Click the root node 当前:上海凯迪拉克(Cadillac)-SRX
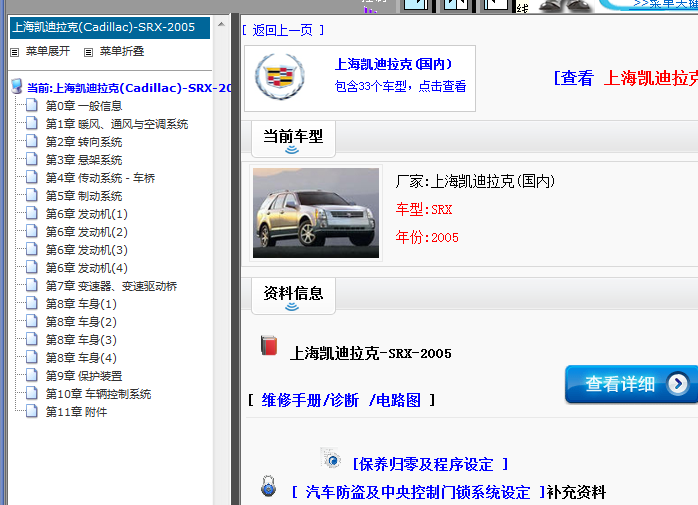This screenshot has height=505, width=698. (x=129, y=88)
